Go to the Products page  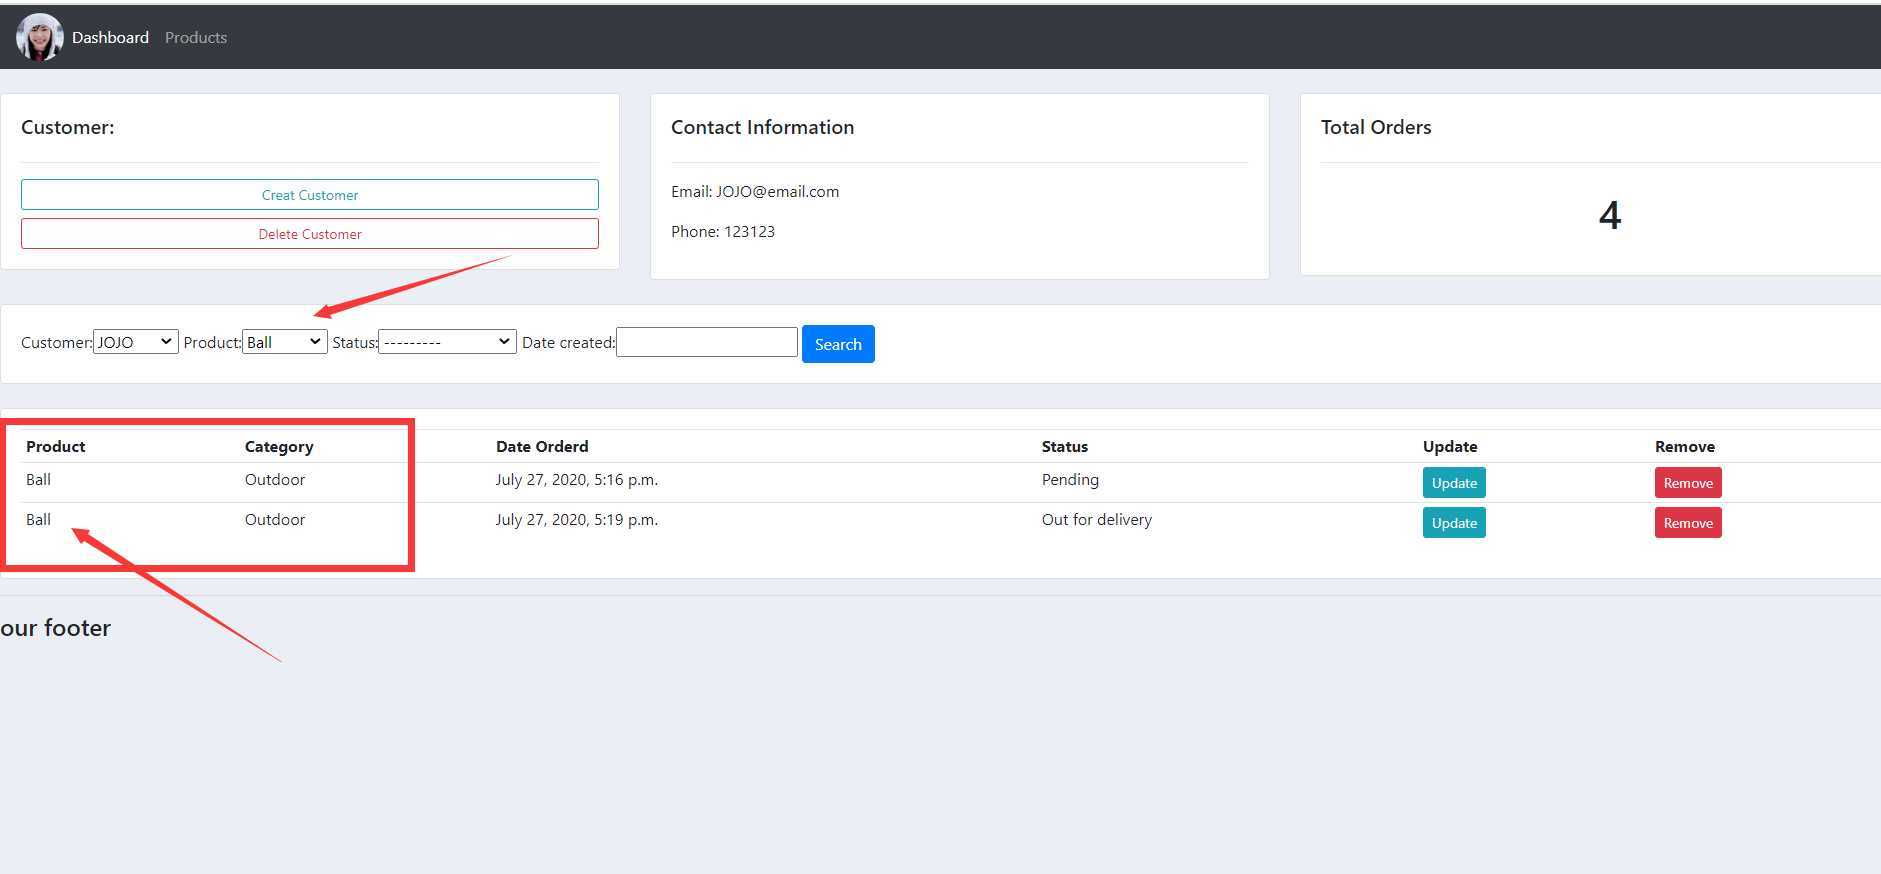(x=196, y=37)
